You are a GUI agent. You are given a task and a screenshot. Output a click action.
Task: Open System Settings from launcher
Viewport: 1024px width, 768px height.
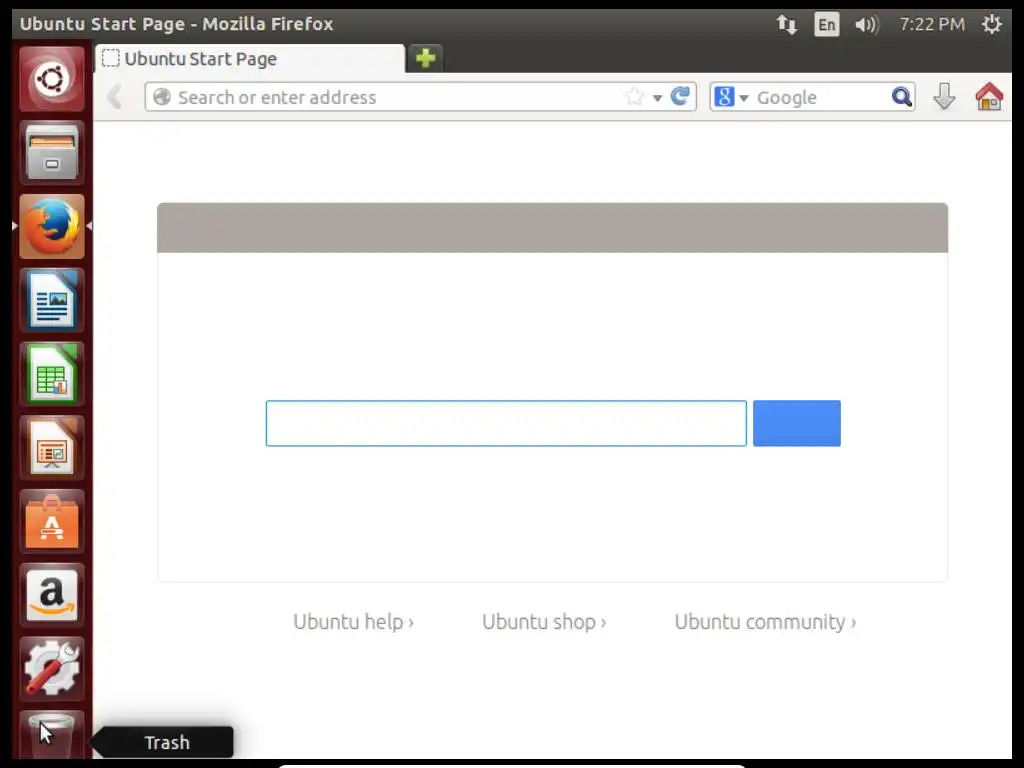point(52,669)
